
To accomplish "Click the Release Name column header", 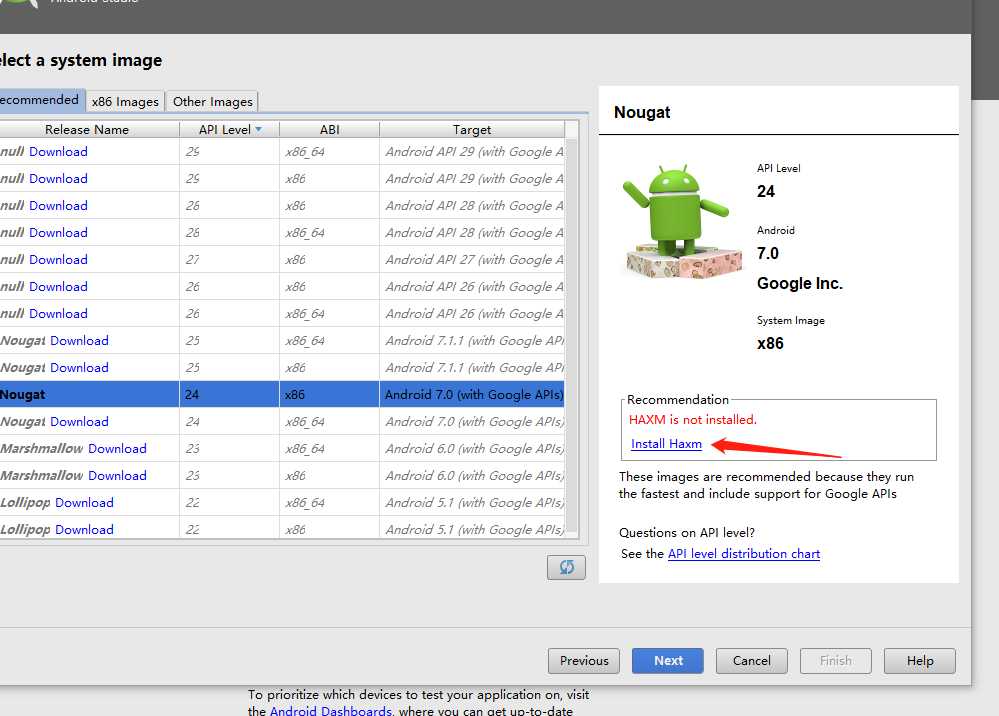I will (x=87, y=129).
